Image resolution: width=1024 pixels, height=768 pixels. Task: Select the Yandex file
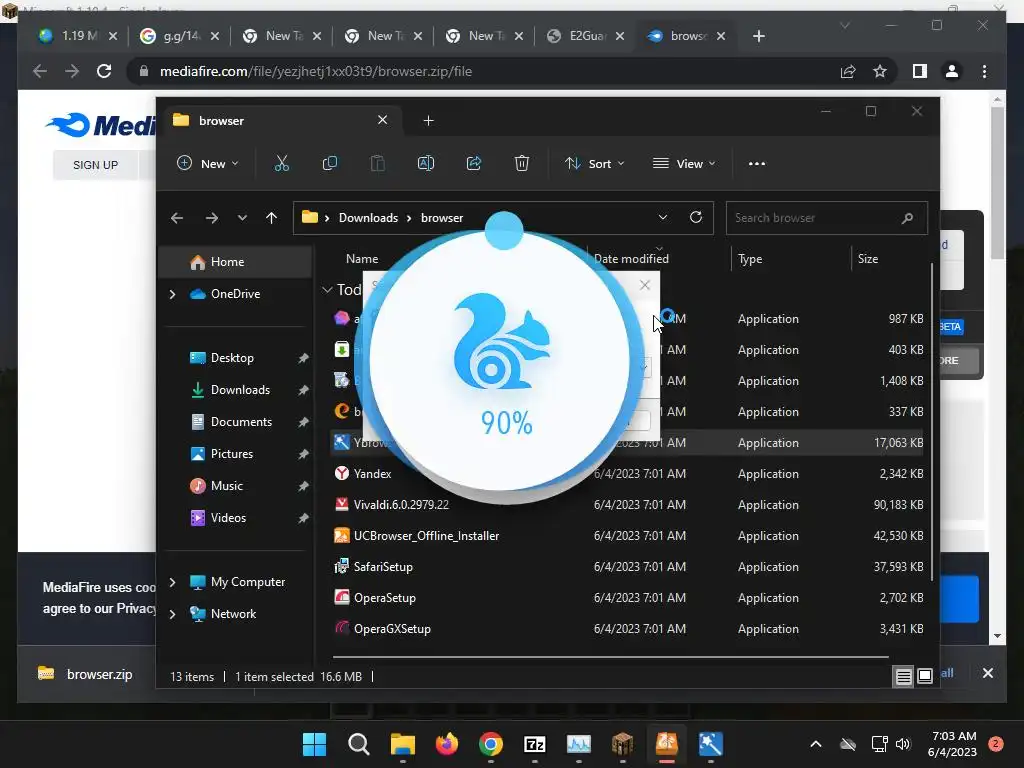point(372,473)
